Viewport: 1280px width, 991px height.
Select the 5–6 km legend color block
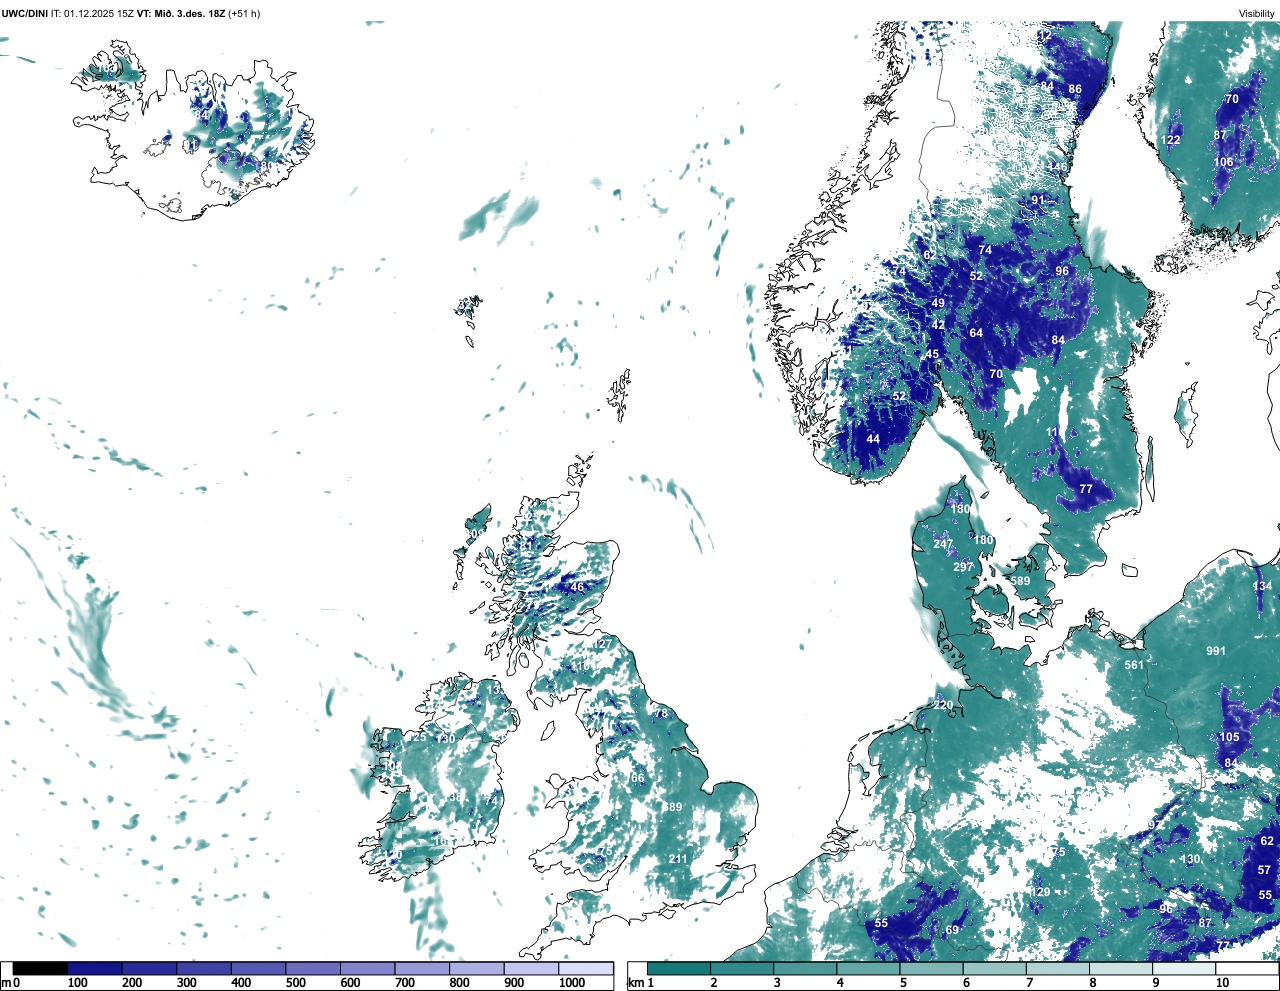(x=932, y=968)
